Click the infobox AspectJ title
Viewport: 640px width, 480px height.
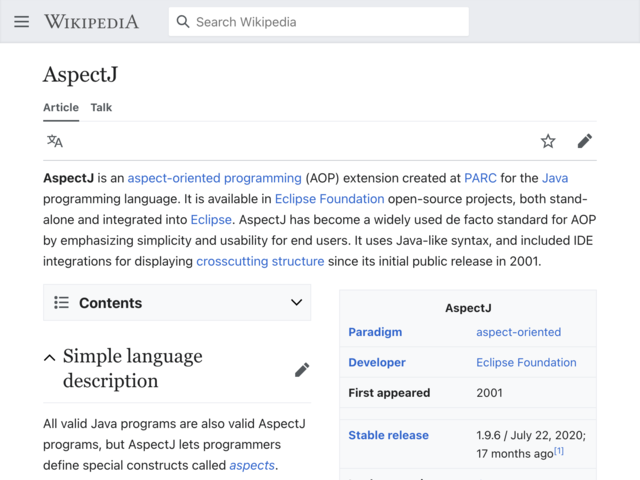(468, 308)
